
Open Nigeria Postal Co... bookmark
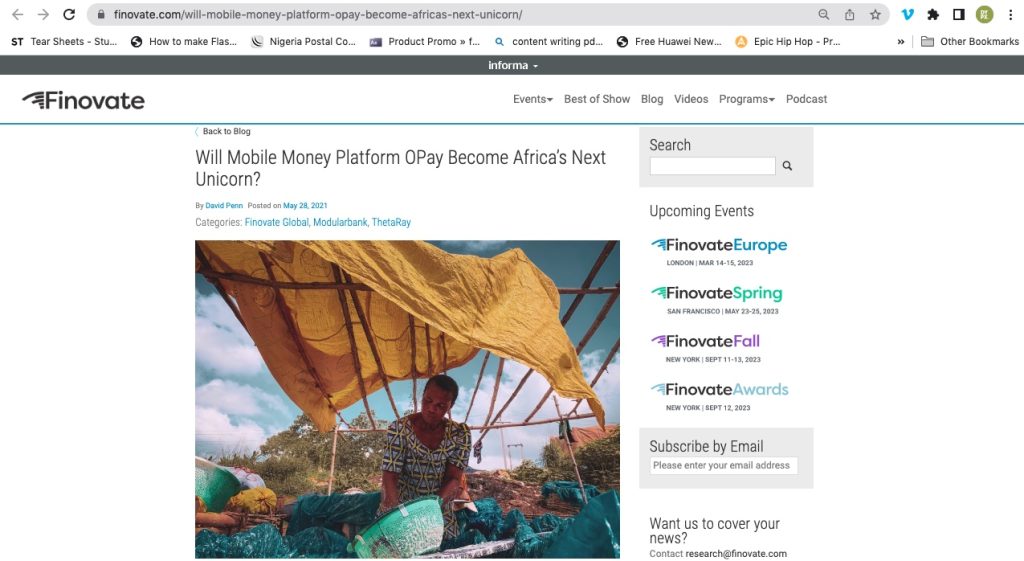(x=304, y=42)
